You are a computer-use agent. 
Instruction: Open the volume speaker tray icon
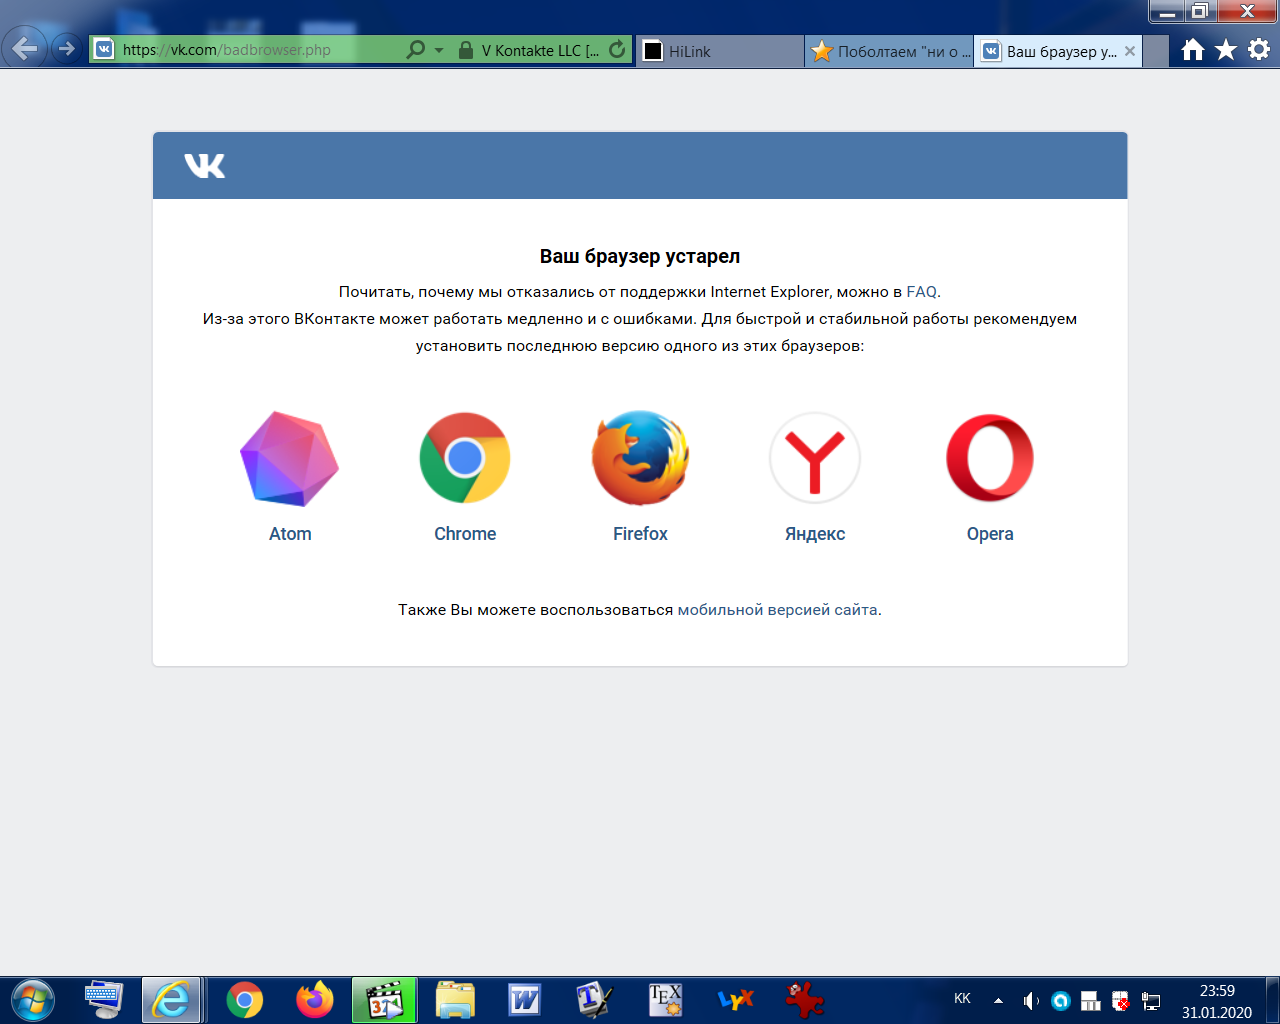click(1031, 1000)
